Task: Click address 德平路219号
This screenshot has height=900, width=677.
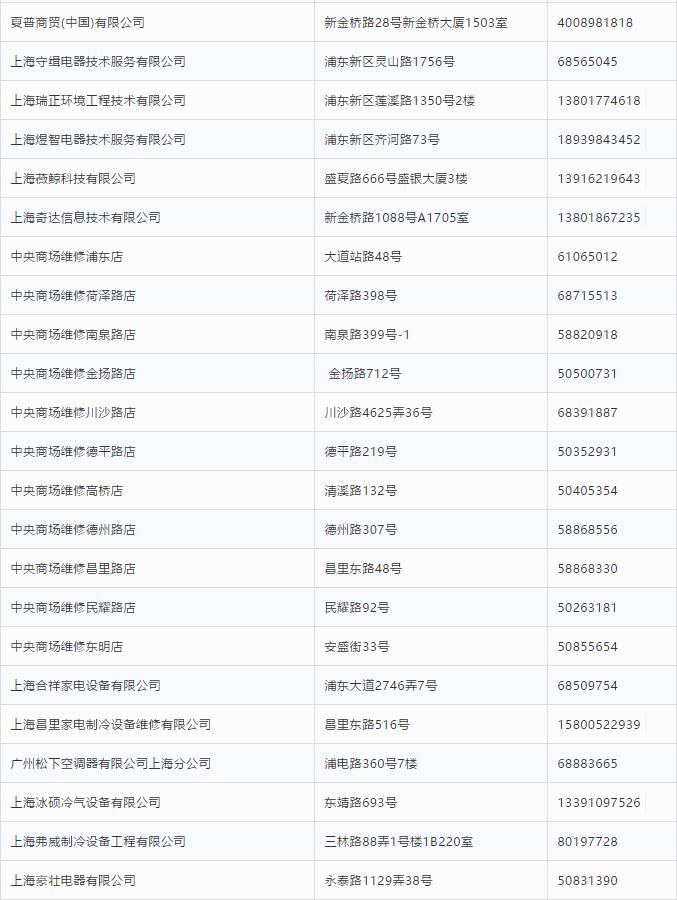Action: 361,452
